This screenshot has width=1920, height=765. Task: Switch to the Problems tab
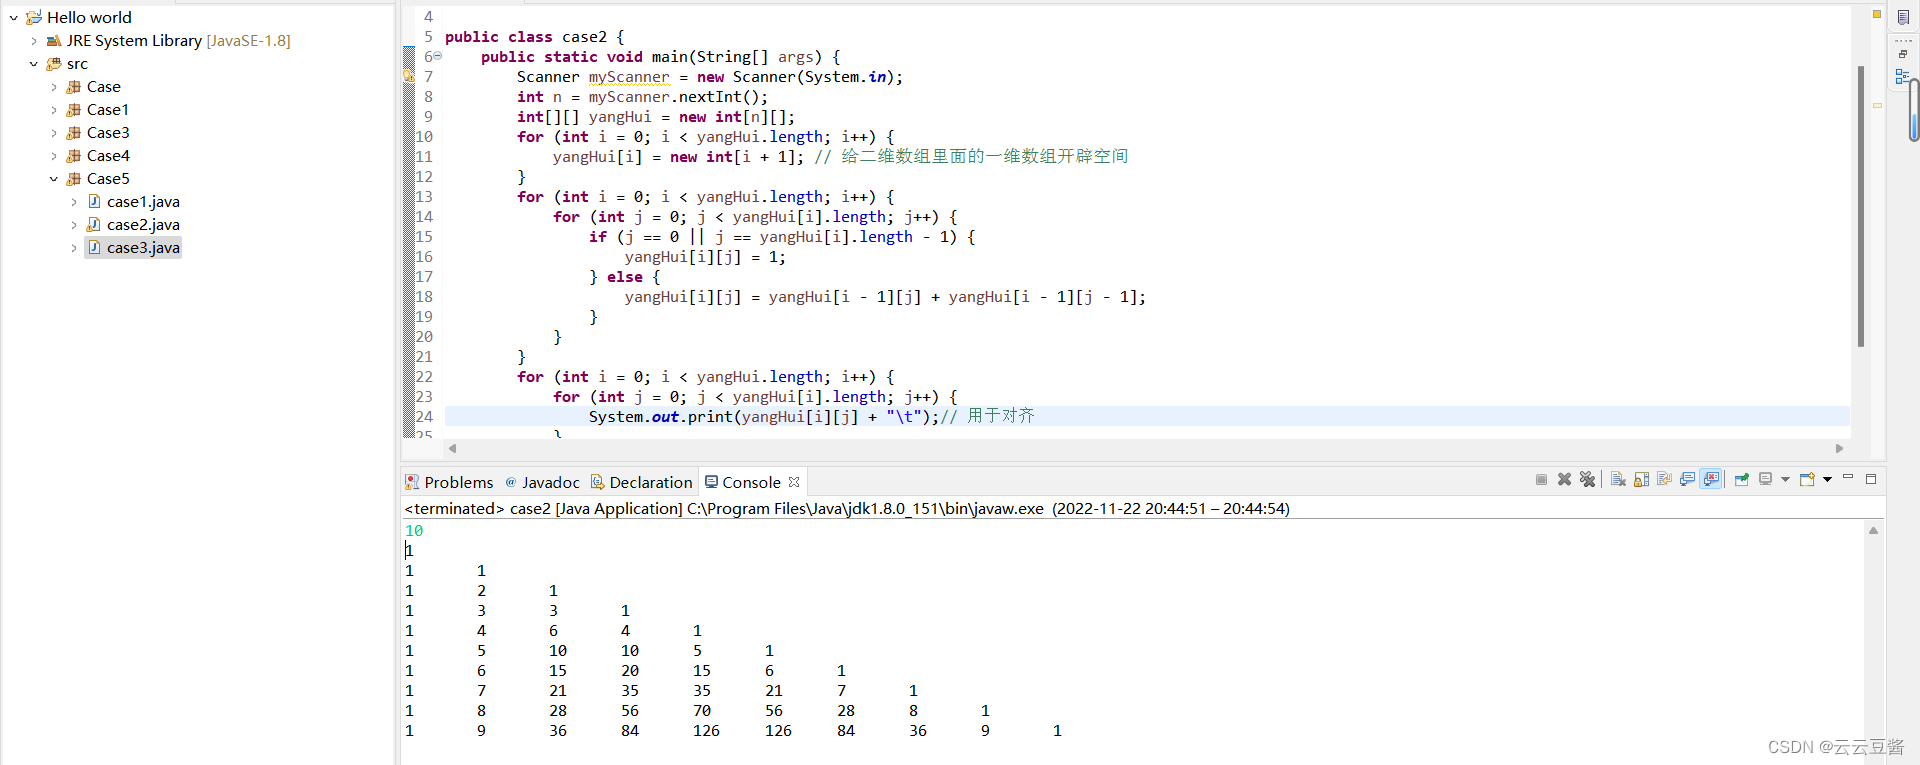(x=449, y=482)
